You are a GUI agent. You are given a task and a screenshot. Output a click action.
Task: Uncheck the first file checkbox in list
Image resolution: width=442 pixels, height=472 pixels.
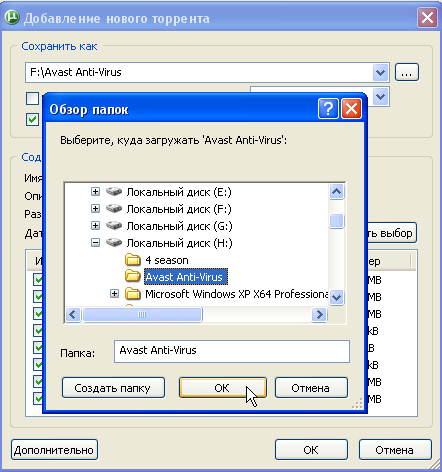38,279
